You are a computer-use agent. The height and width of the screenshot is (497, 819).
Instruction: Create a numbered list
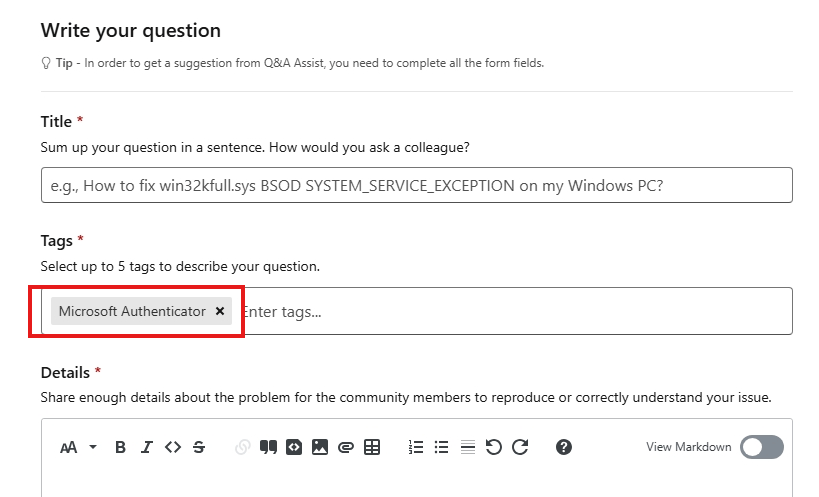[x=416, y=447]
